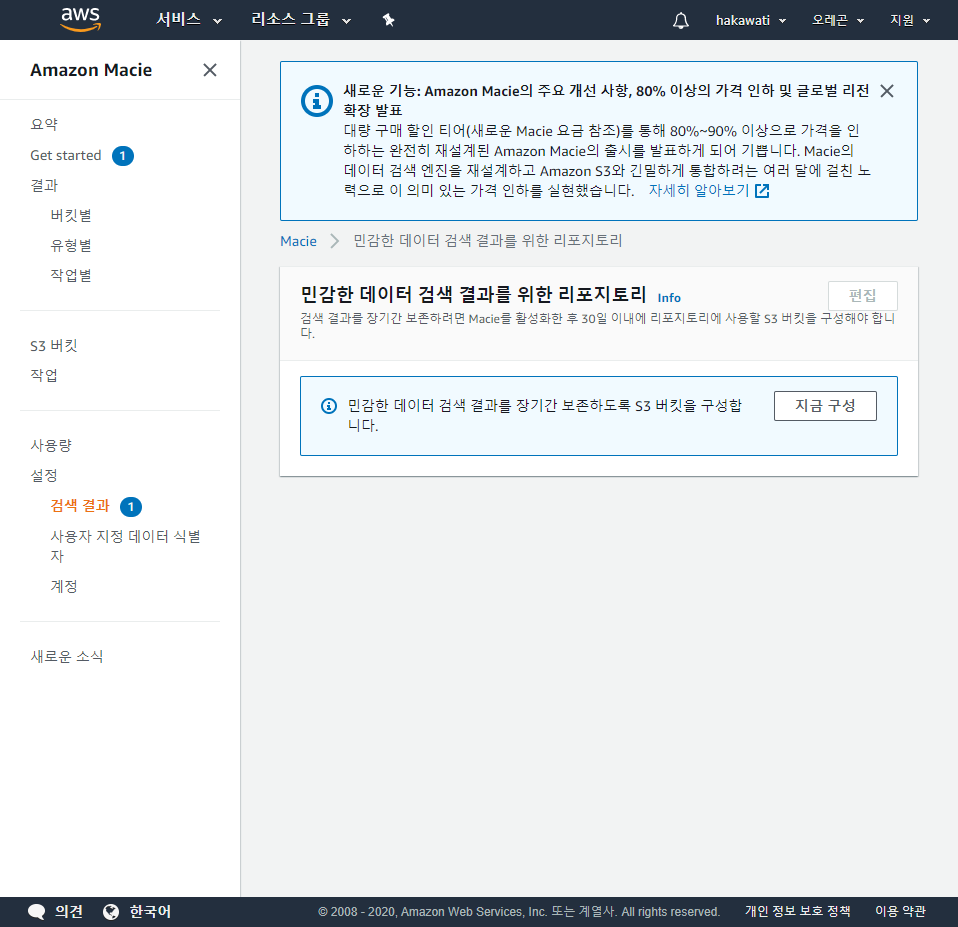This screenshot has width=958, height=927.
Task: Expand the hakawati account menu
Action: click(751, 21)
